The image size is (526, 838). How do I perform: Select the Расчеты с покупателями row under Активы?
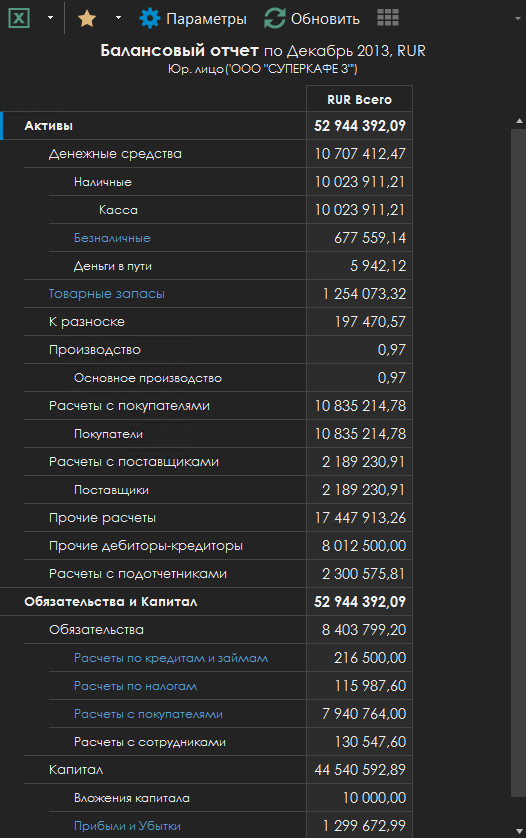(x=218, y=406)
